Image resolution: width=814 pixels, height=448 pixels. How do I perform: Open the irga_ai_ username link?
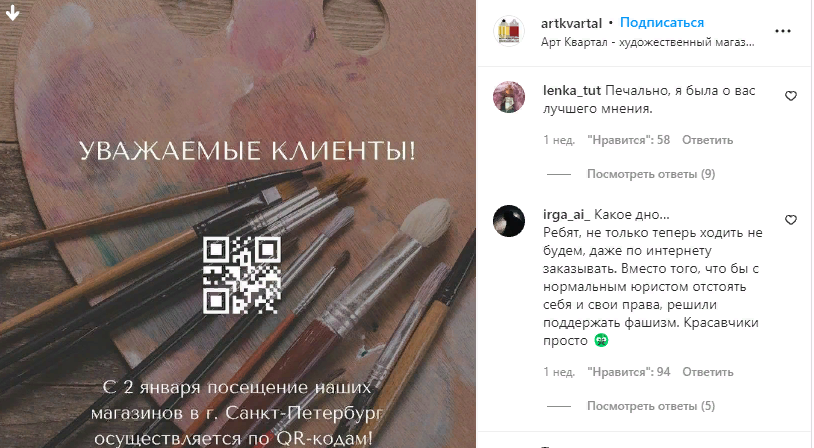pos(566,214)
